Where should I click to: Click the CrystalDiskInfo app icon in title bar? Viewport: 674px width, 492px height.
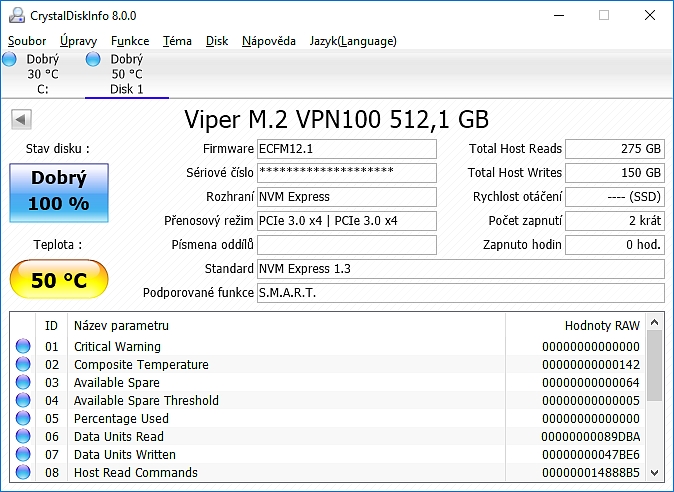17,16
